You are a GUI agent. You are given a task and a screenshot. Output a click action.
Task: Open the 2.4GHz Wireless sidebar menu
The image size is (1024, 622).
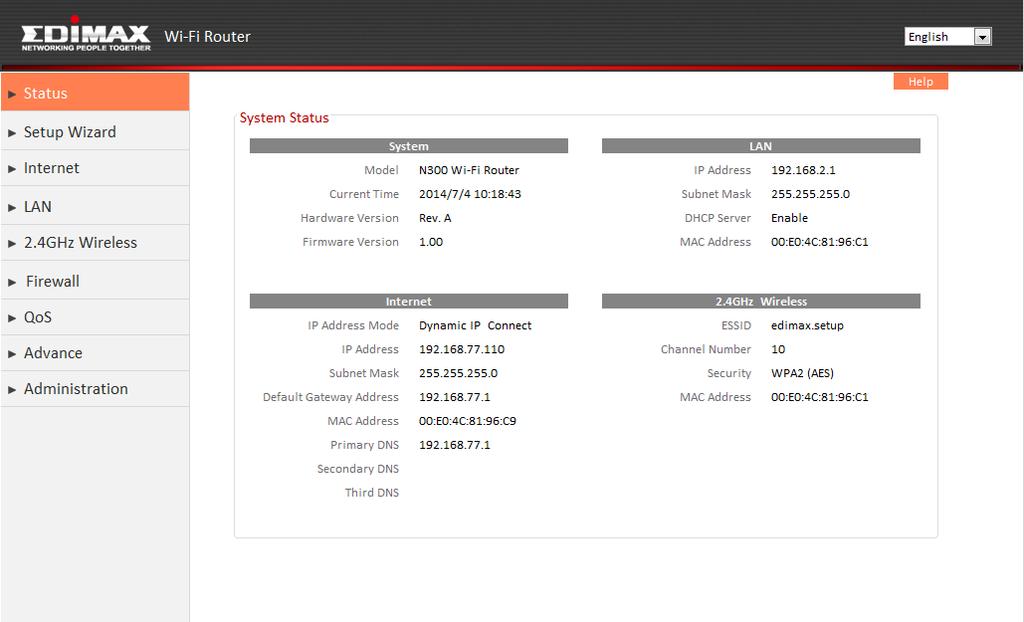coord(95,242)
